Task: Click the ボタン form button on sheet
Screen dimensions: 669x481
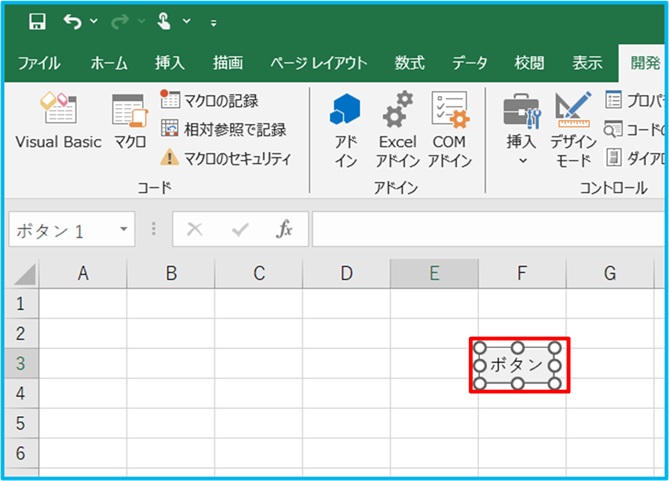Action: pyautogui.click(x=517, y=365)
